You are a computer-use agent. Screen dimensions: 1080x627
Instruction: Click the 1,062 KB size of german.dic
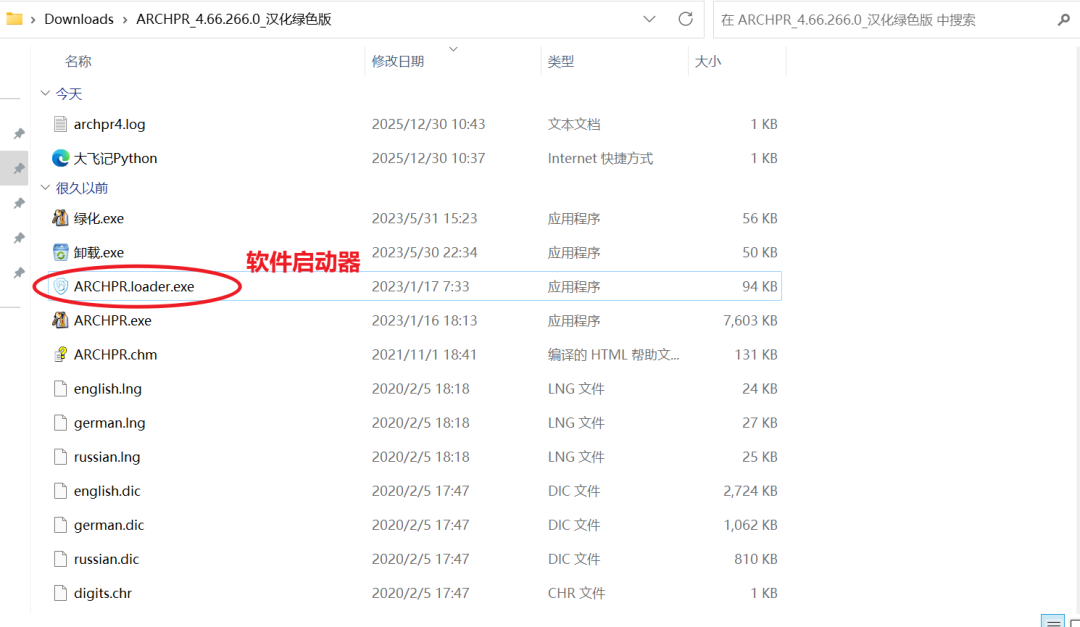tap(750, 525)
